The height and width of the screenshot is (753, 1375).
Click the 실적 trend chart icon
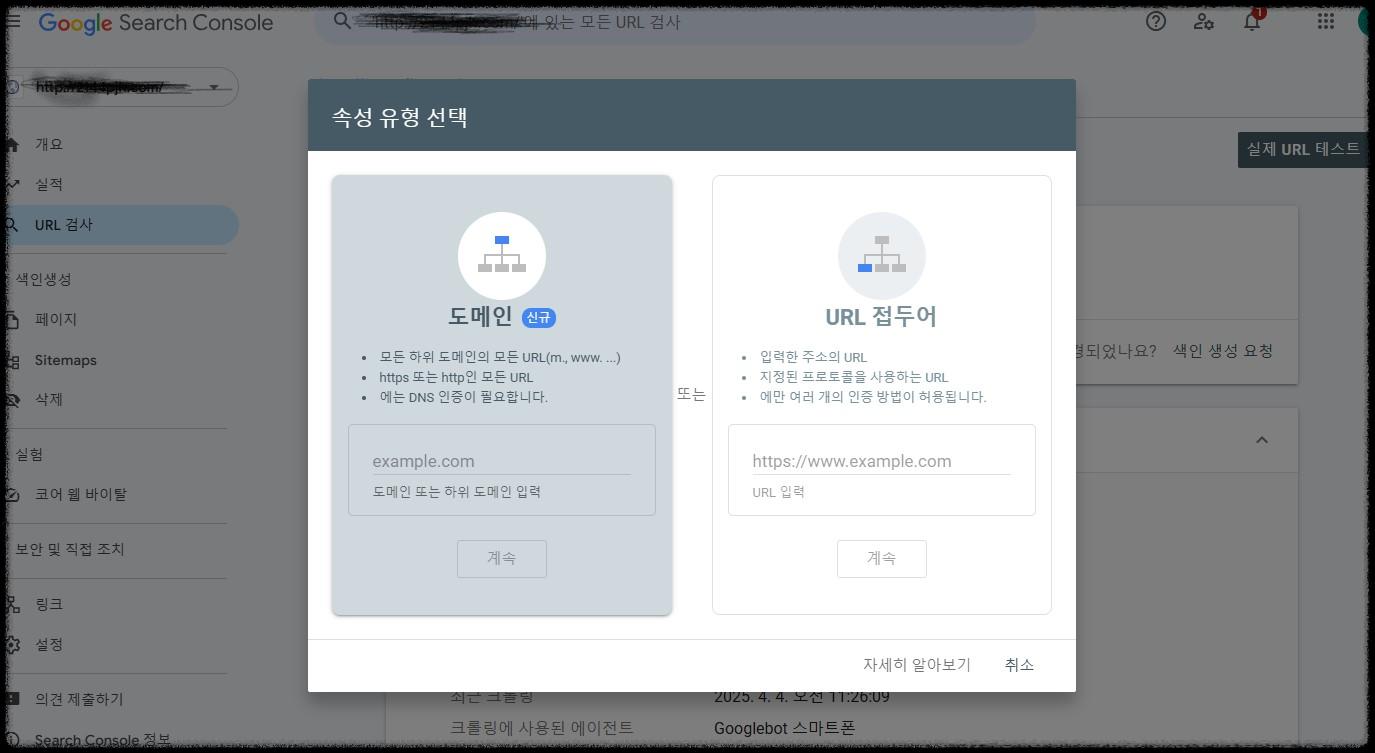click(x=11, y=185)
